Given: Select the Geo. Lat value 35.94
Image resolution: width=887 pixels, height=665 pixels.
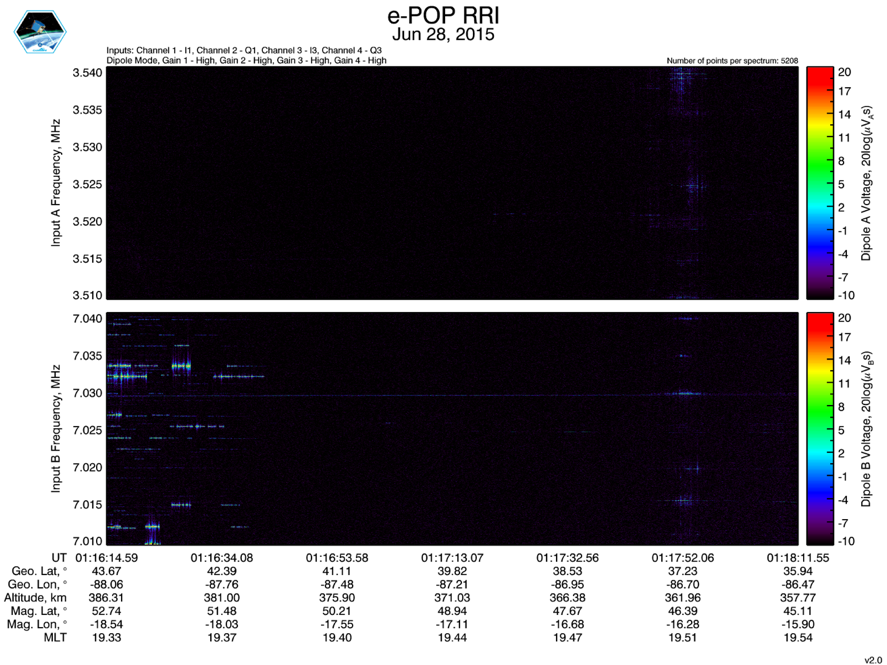Looking at the screenshot, I should click(796, 569).
